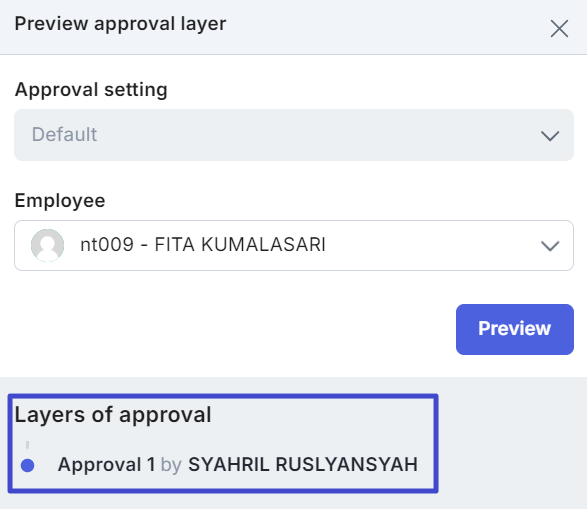Click the blue dot for Approval 1
Viewport: 587px width, 509px height.
point(28,466)
